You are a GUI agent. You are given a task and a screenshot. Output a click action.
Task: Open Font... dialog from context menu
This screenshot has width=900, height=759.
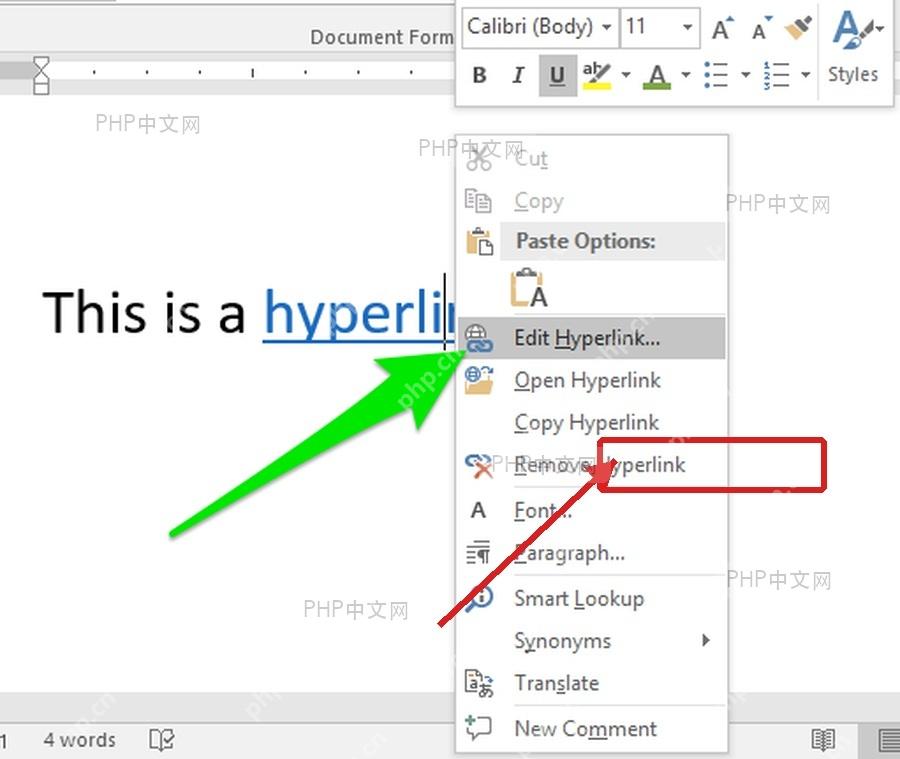[592, 510]
